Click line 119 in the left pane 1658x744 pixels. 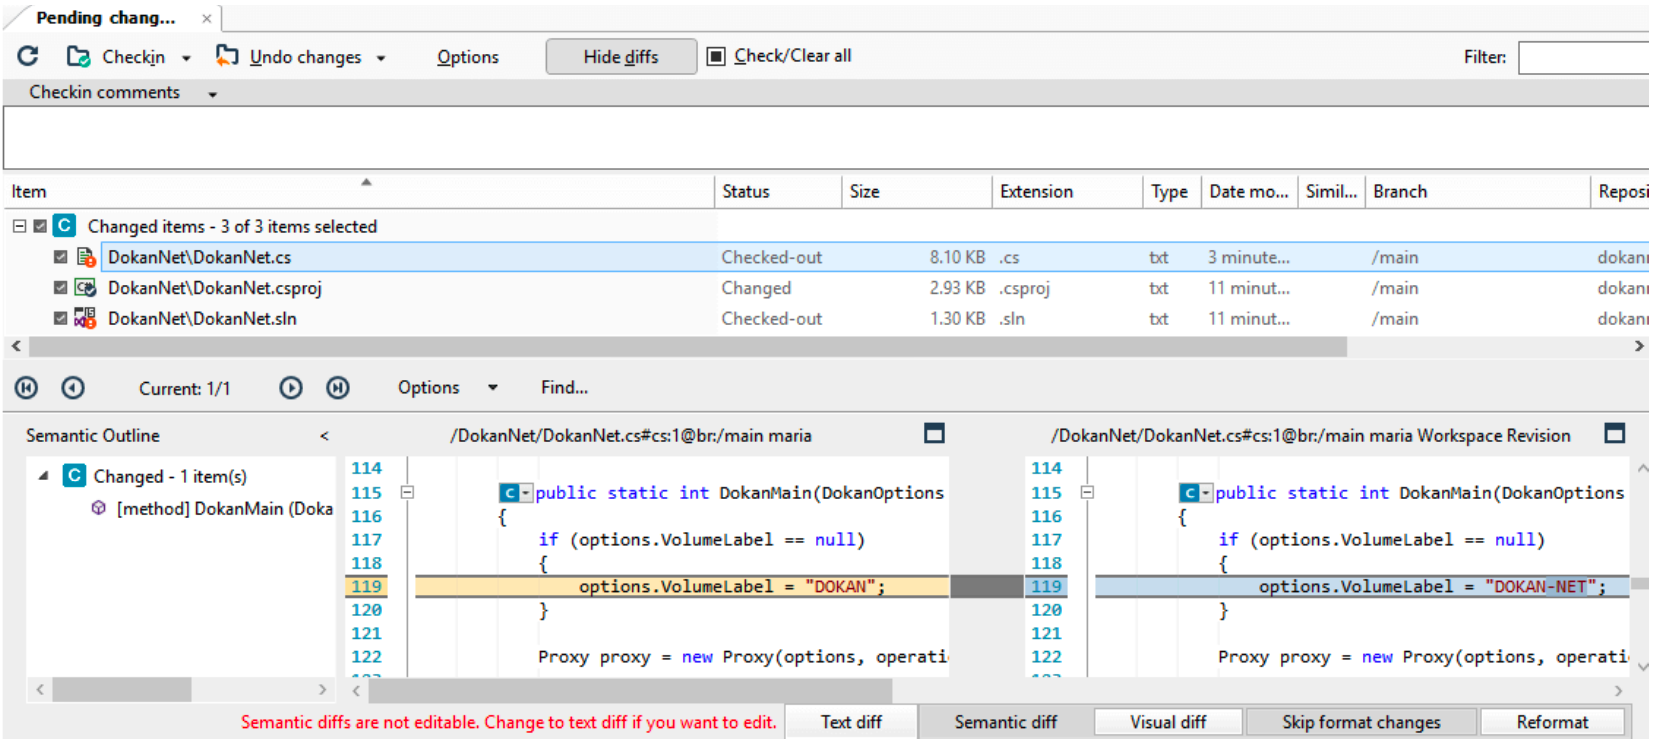tap(682, 587)
